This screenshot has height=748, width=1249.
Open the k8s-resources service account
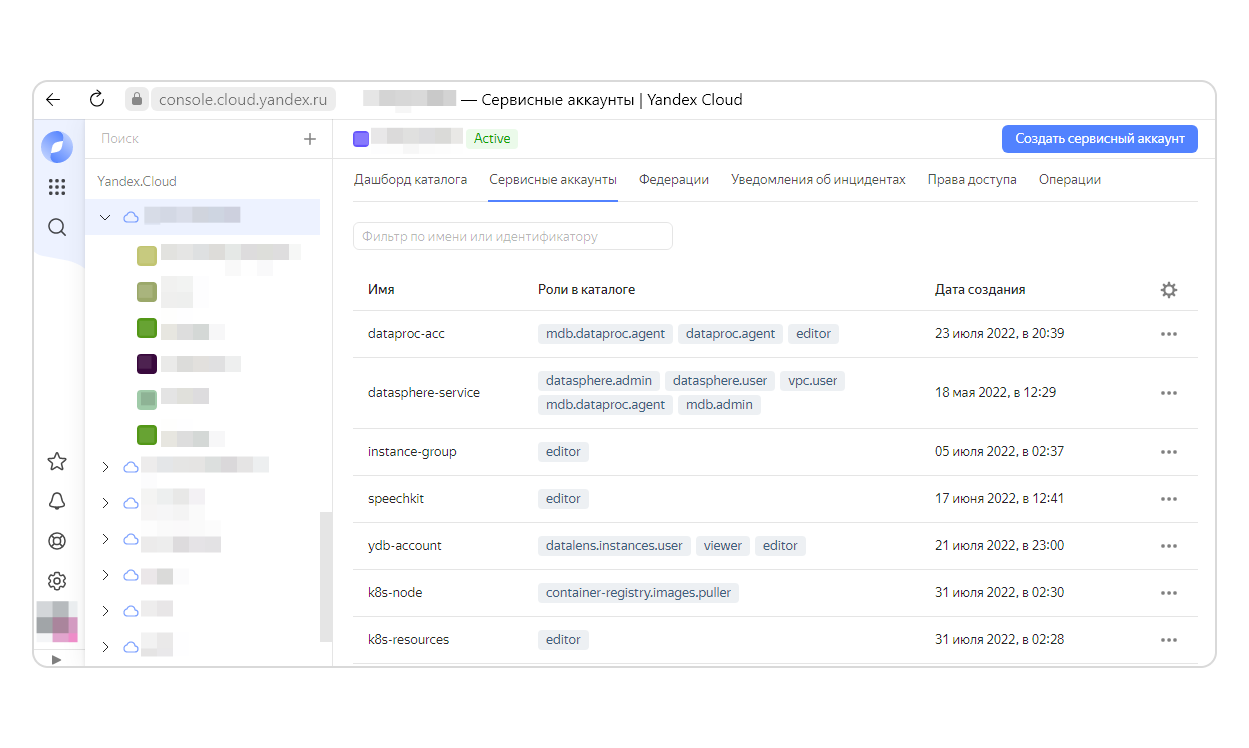408,640
